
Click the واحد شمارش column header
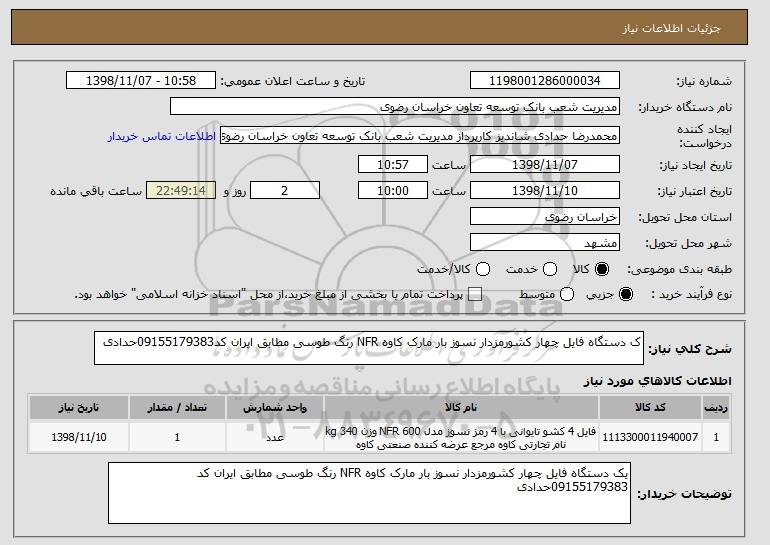[x=275, y=408]
